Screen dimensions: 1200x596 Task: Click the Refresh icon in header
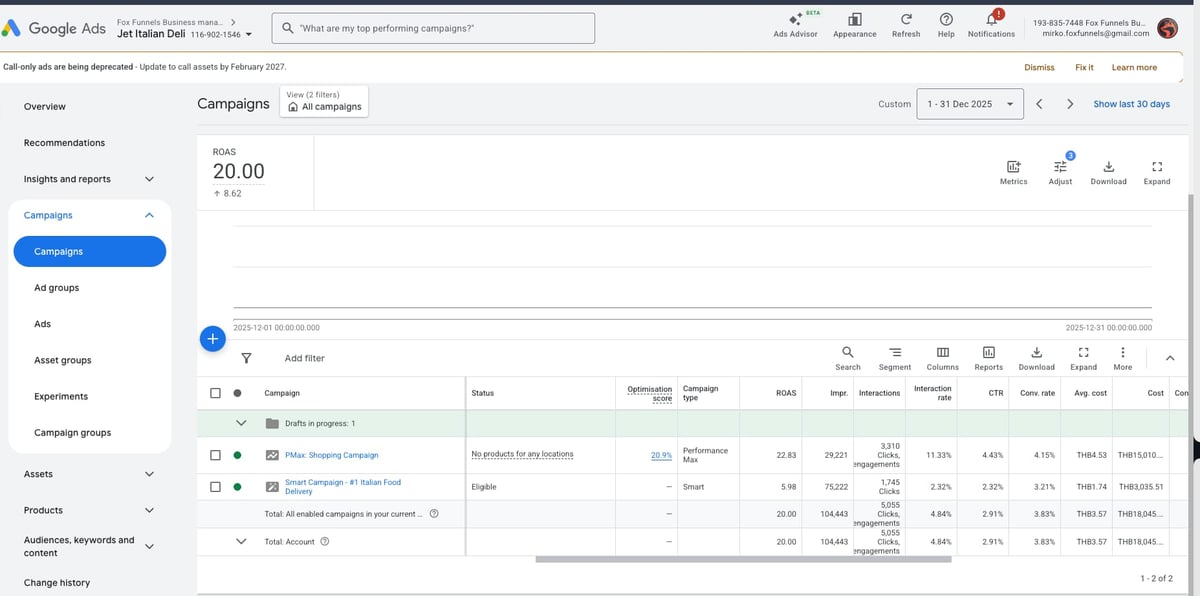[906, 19]
